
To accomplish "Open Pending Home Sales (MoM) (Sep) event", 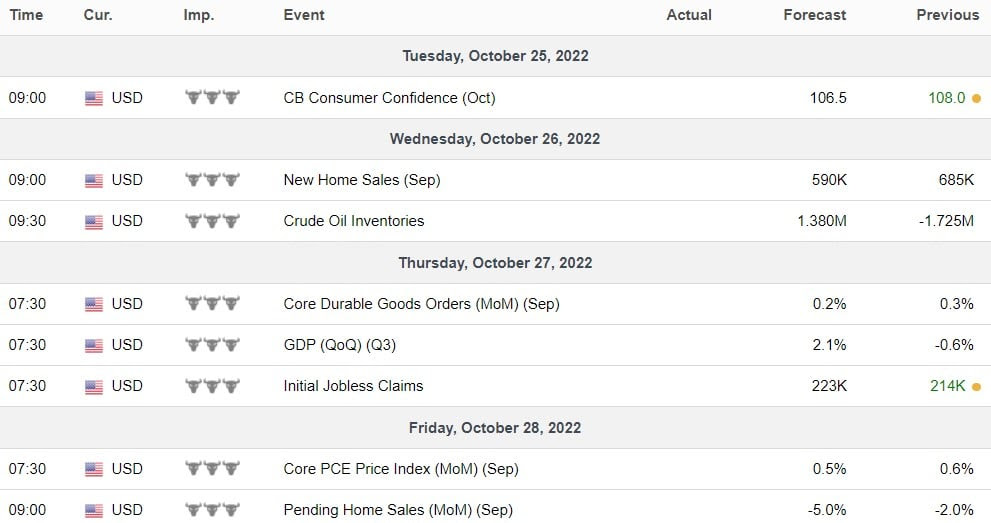I will click(398, 510).
